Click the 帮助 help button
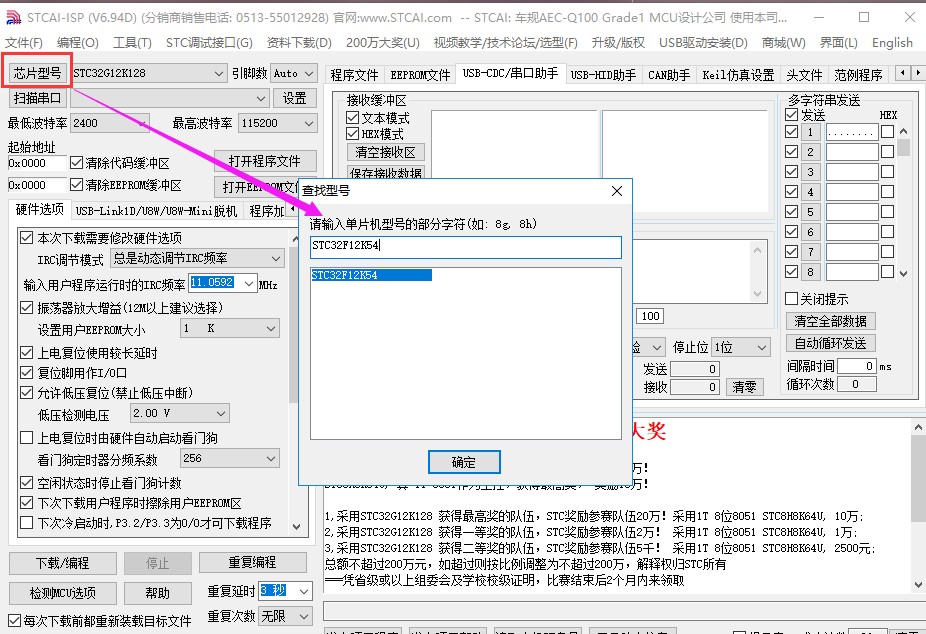Image resolution: width=926 pixels, height=634 pixels. [x=158, y=593]
